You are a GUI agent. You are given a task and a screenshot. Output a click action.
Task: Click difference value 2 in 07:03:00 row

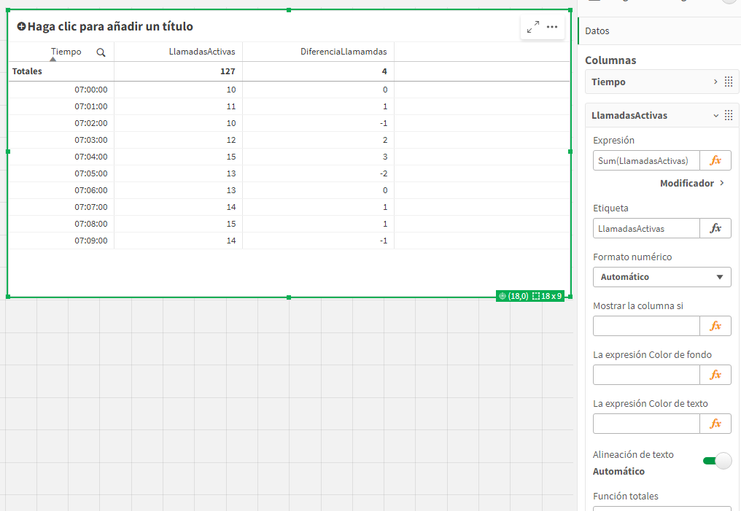coord(385,140)
